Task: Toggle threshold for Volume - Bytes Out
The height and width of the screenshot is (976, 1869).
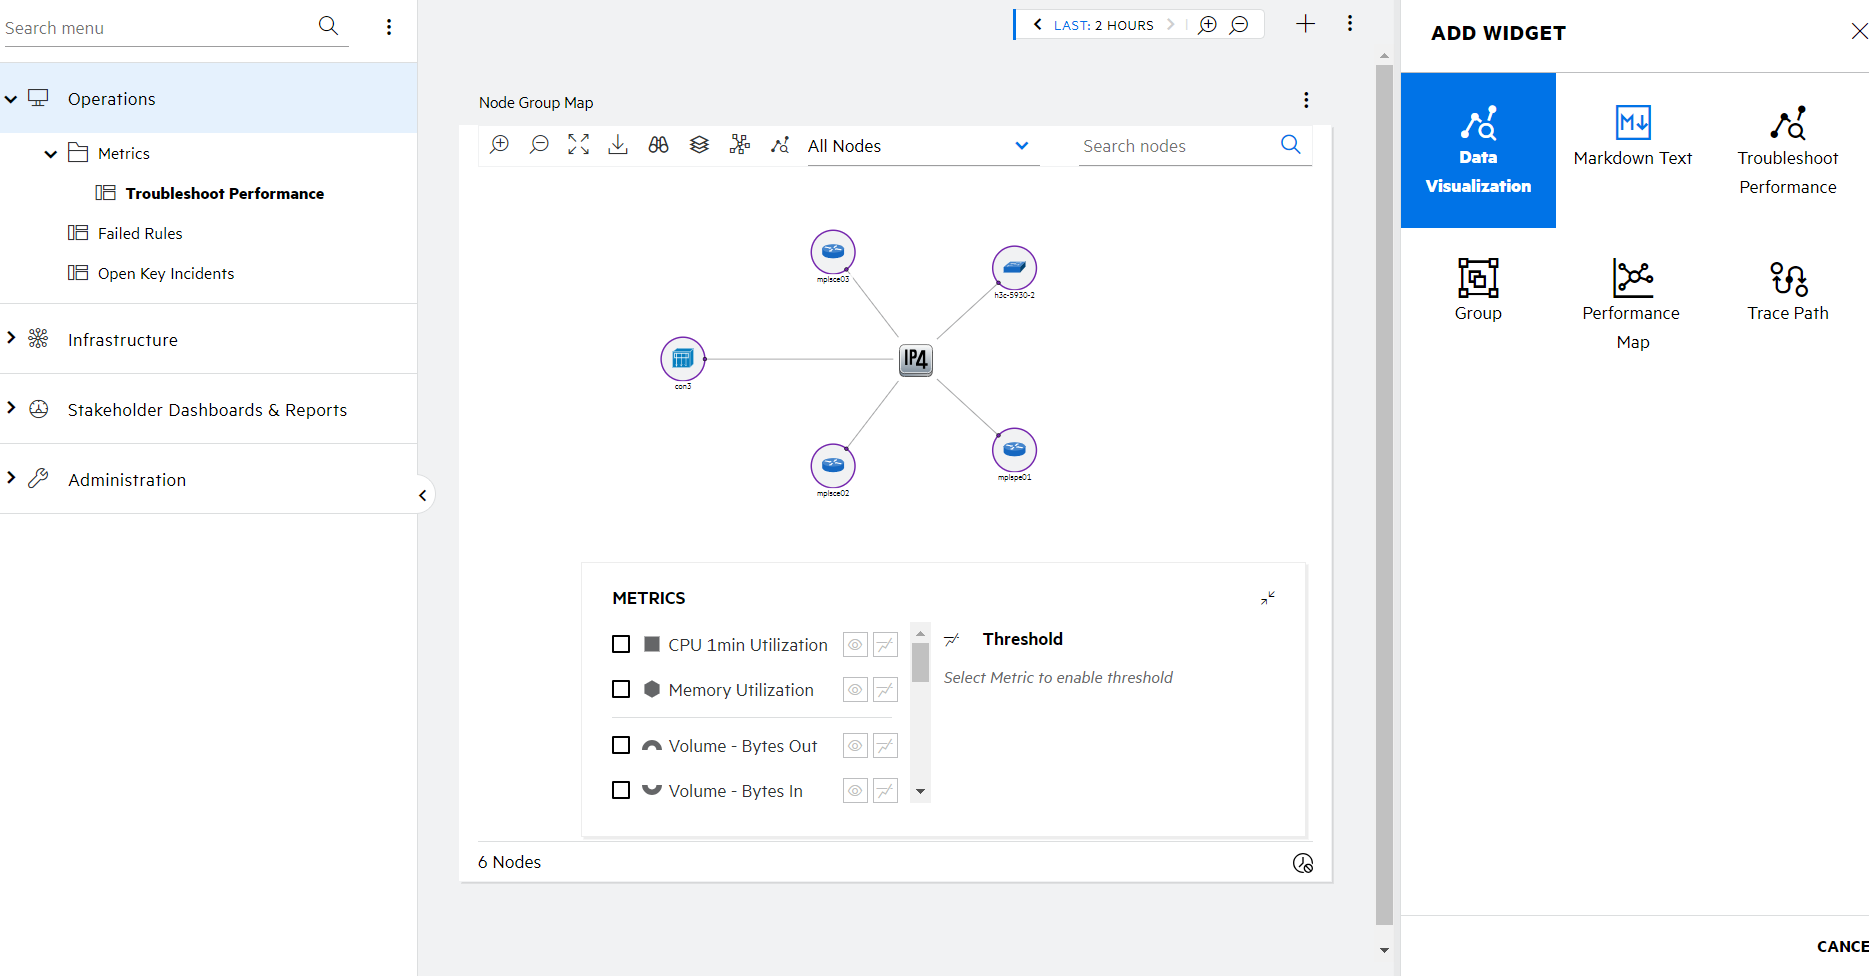Action: [x=885, y=746]
